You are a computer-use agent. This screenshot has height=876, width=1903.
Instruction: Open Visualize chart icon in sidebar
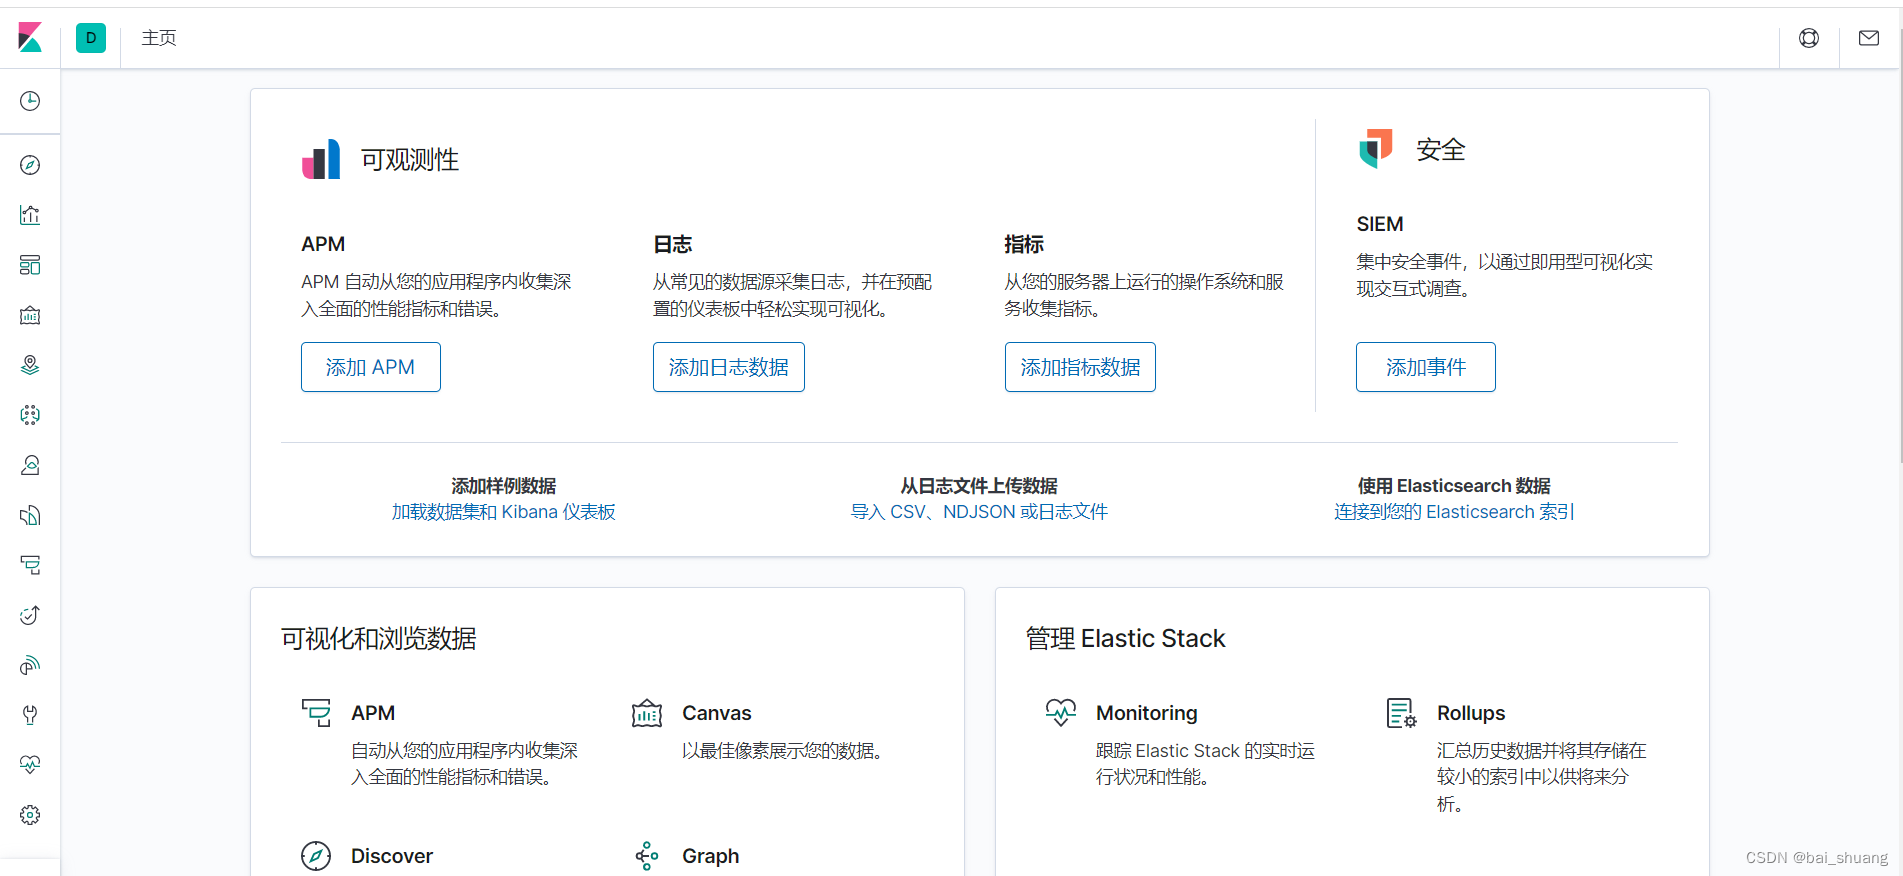(30, 215)
